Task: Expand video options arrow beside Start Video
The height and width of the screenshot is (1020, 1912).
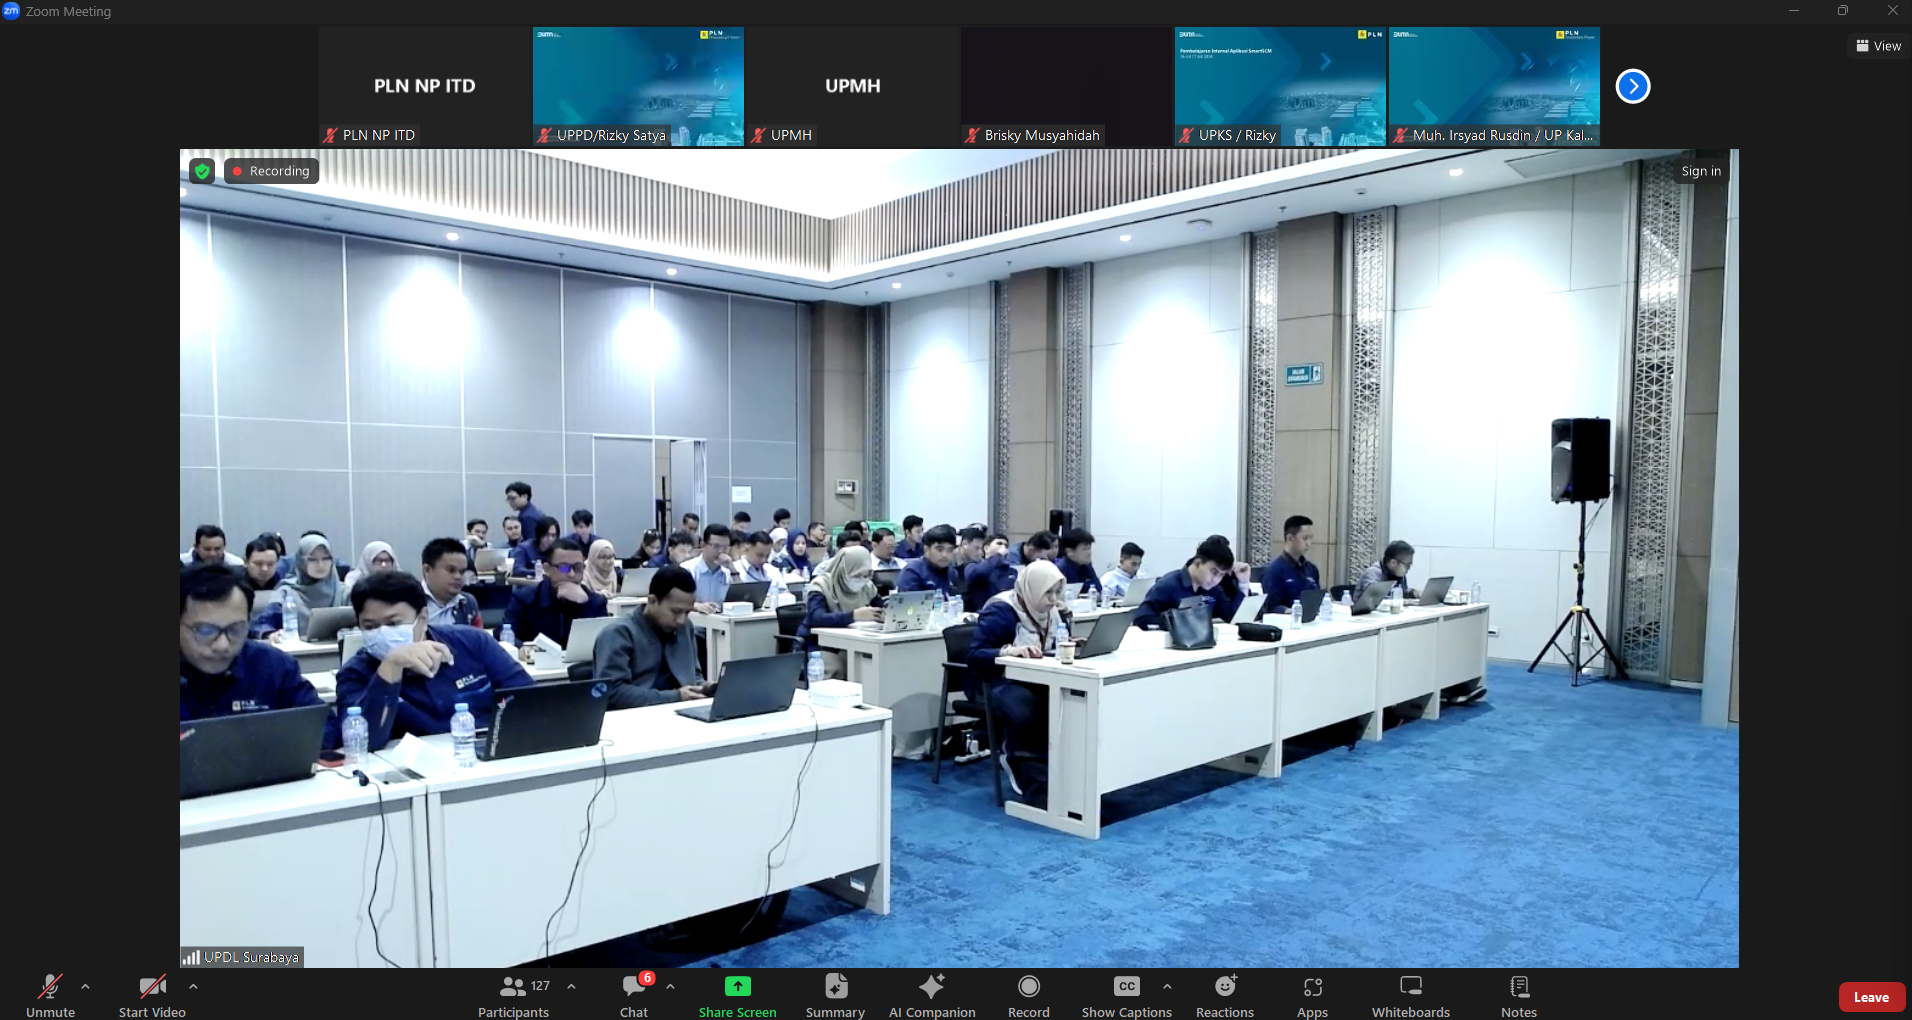Action: pos(193,987)
